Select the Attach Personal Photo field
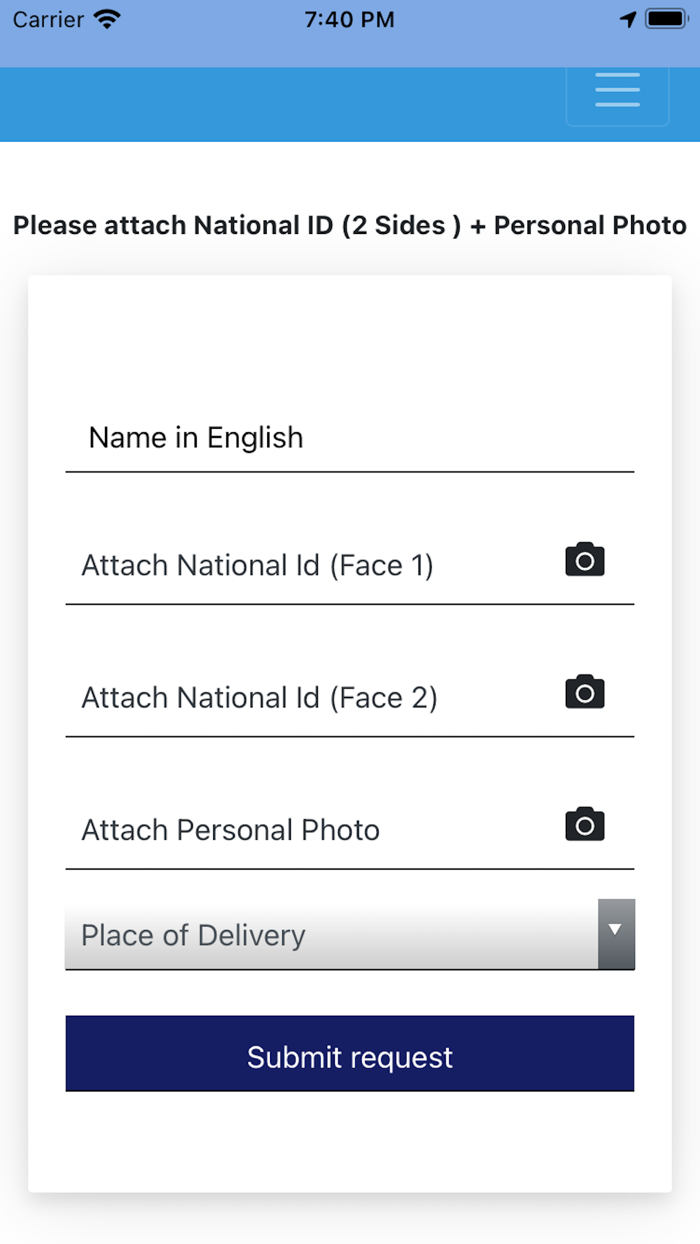Image resolution: width=700 pixels, height=1244 pixels. [300, 830]
